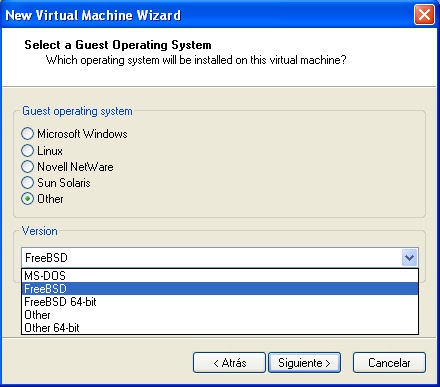The height and width of the screenshot is (387, 440).
Task: Continue with the Siguiente button
Action: pos(304,363)
